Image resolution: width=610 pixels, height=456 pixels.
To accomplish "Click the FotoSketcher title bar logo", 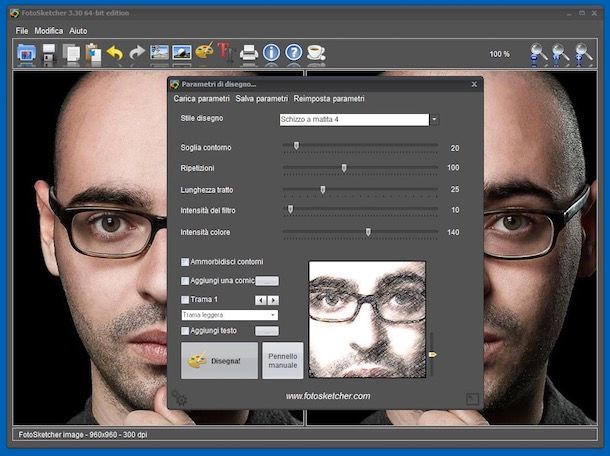I will (x=14, y=13).
